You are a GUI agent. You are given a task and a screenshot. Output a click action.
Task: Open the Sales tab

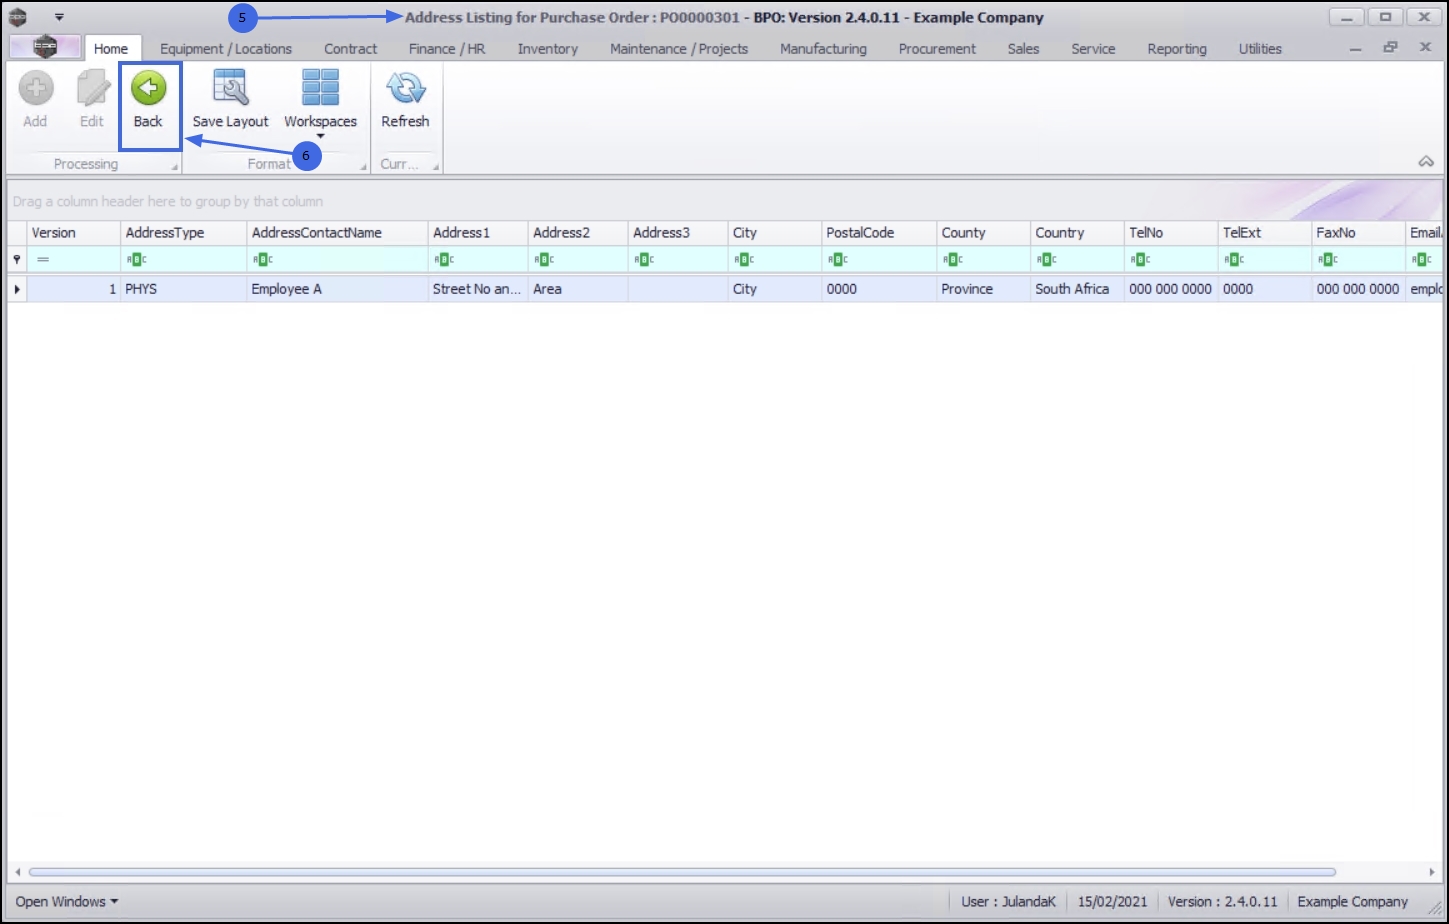[x=1023, y=48]
